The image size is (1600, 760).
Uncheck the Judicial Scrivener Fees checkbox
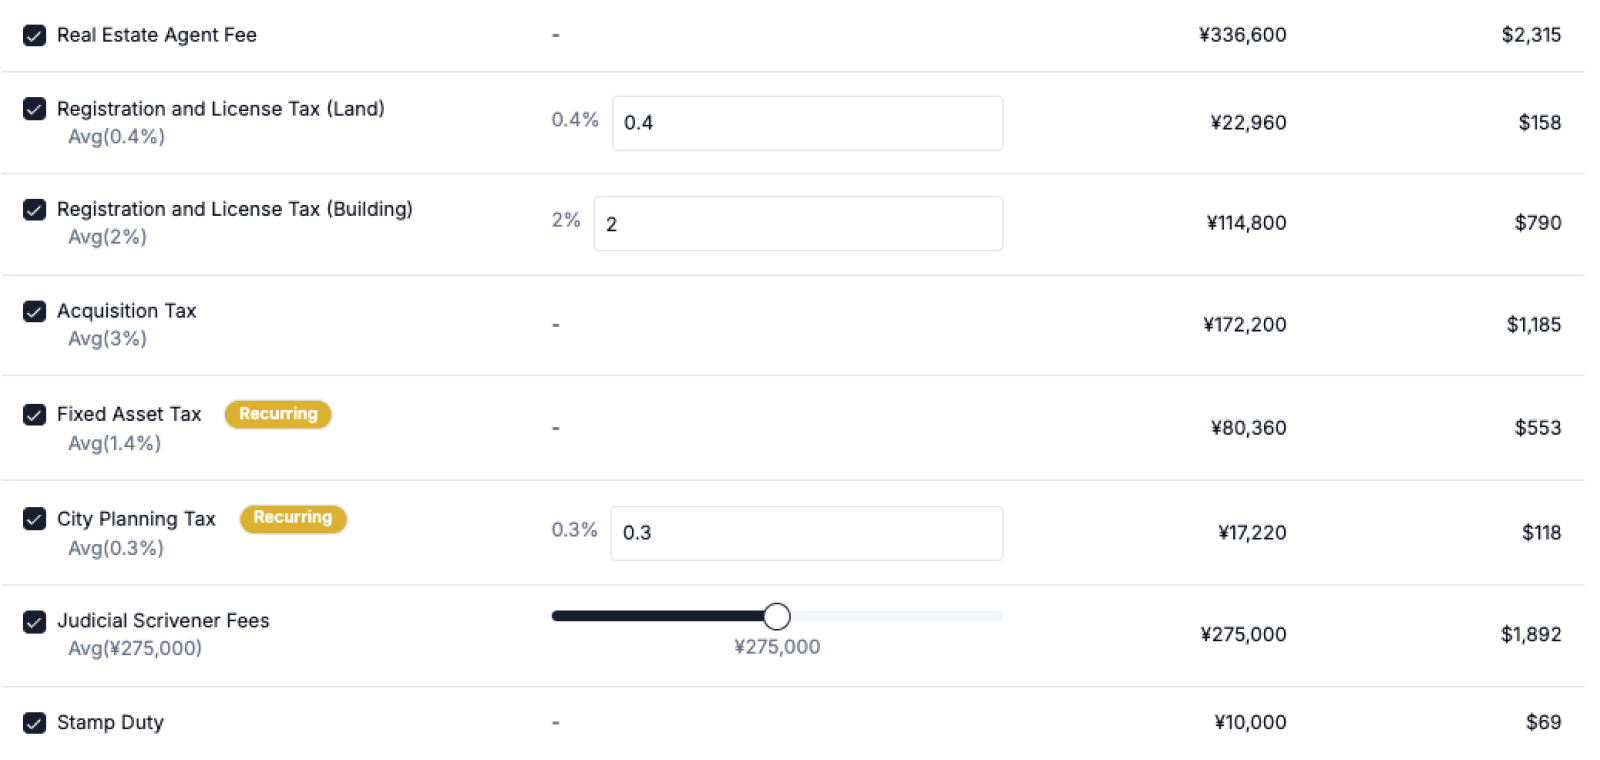click(34, 622)
